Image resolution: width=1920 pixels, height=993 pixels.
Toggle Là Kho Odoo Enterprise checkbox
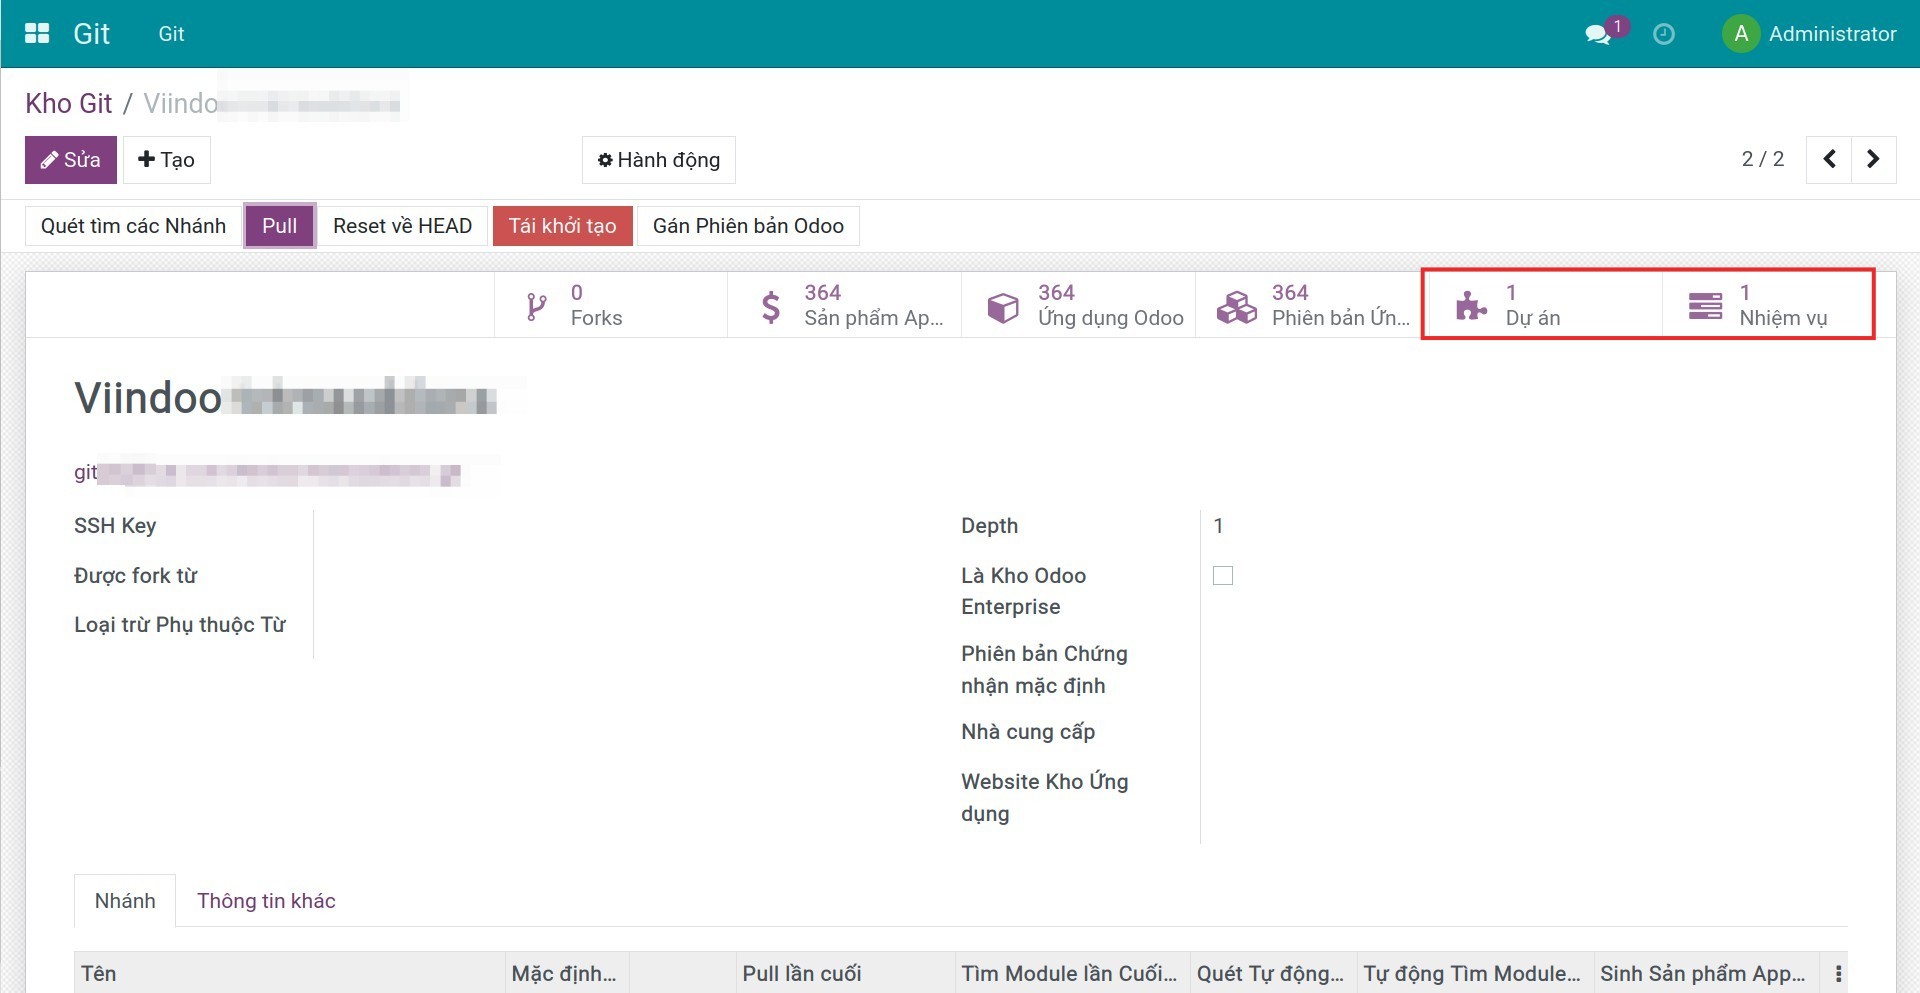[1222, 576]
